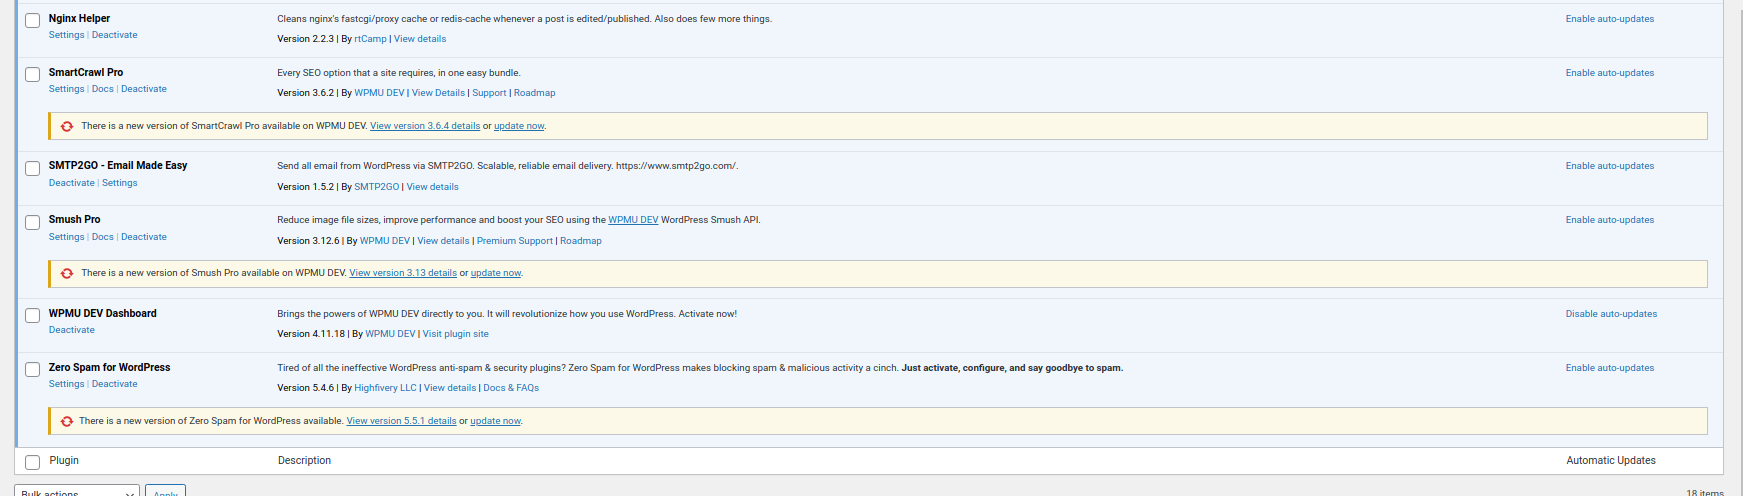This screenshot has height=496, width=1743.
Task: Select the SmartCrawl Pro checkbox
Action: 33,75
